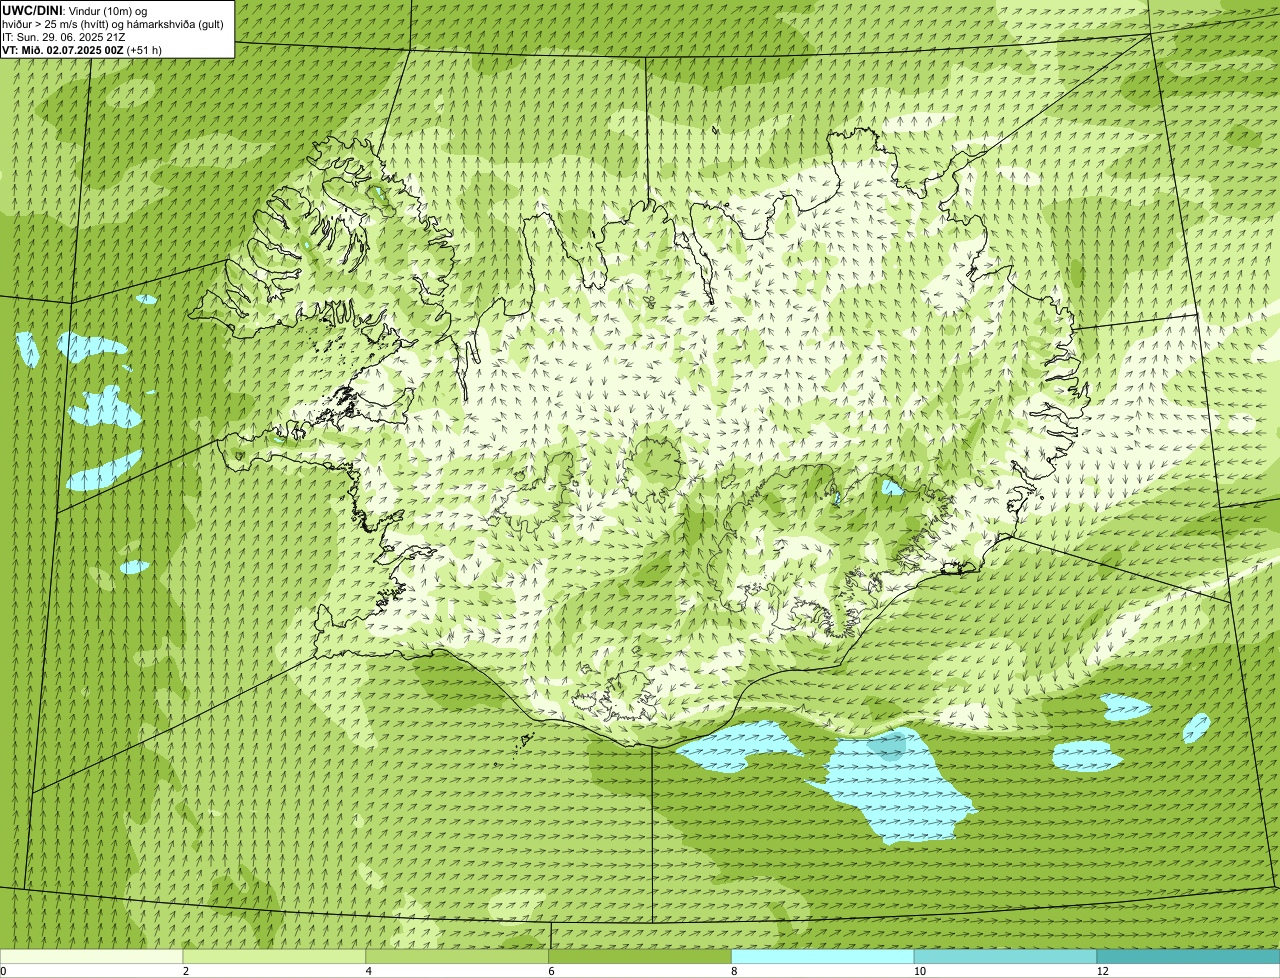The height and width of the screenshot is (978, 1280).
Task: Click the 2–4 m/s light green legend segment
Action: (x=274, y=956)
